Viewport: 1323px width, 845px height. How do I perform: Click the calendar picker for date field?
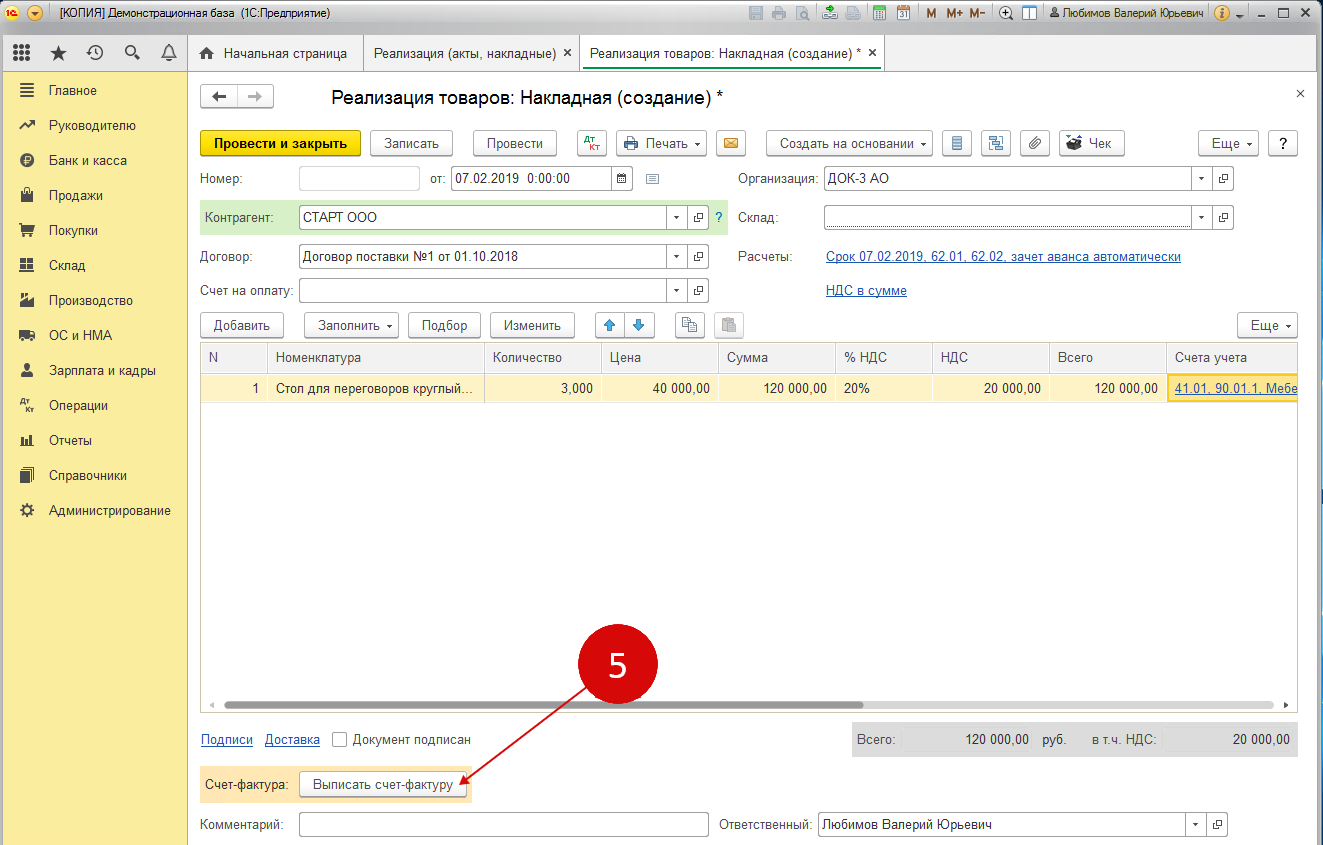pyautogui.click(x=622, y=179)
